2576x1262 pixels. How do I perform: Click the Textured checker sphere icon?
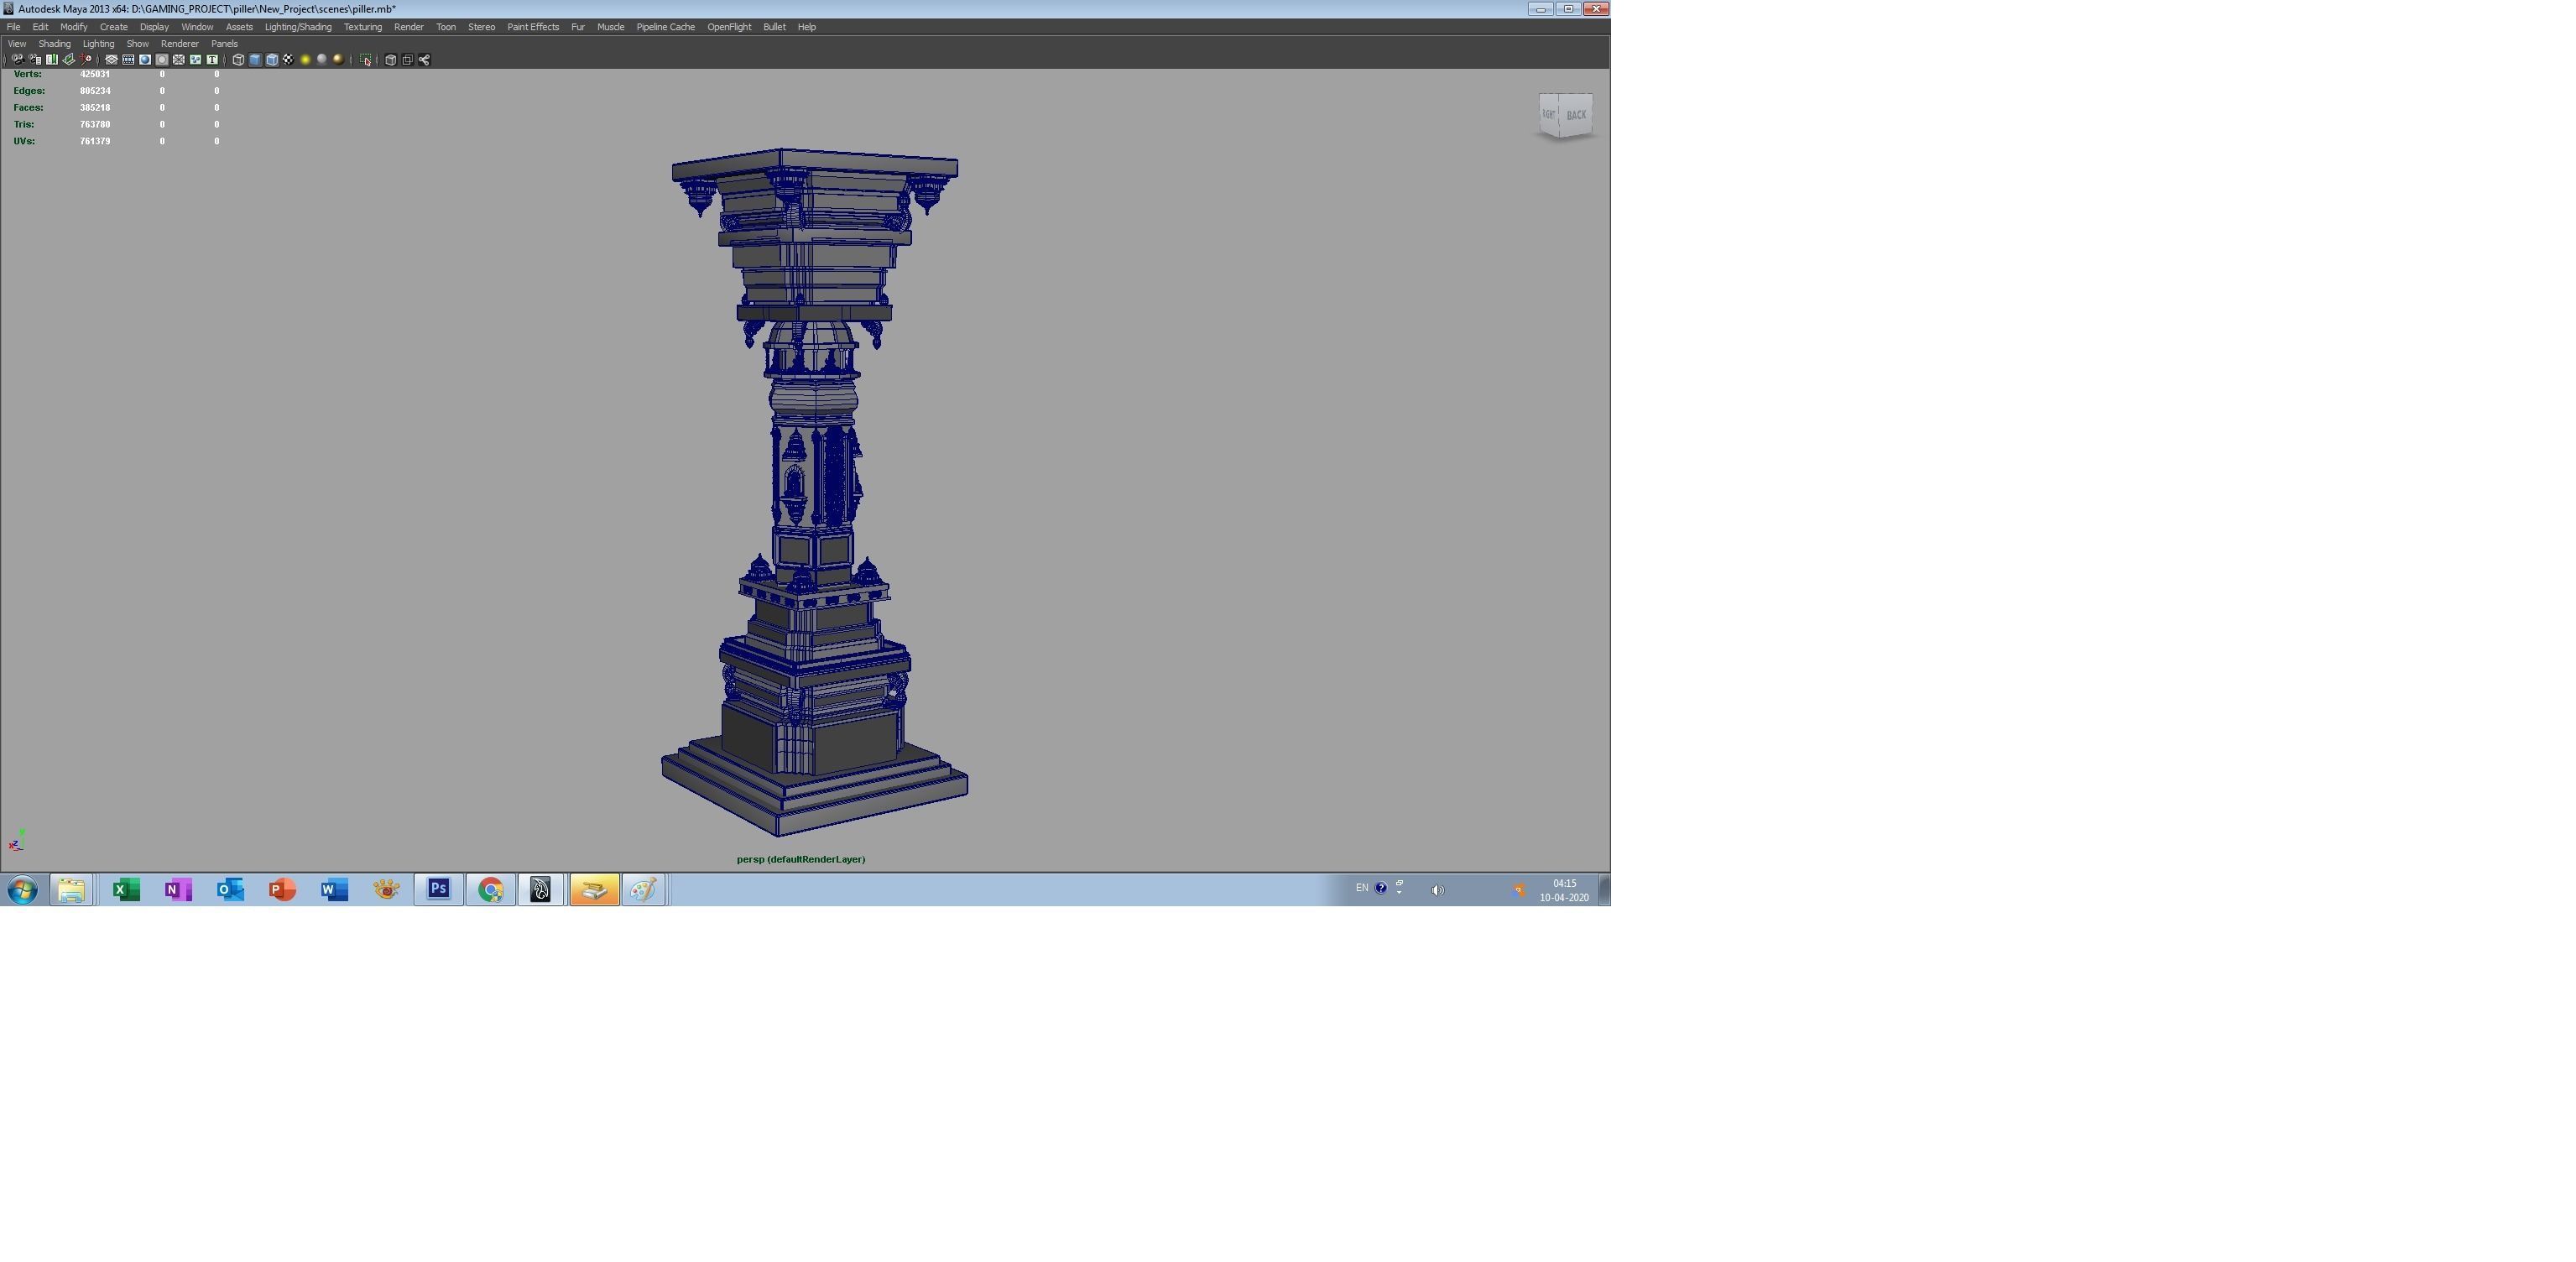click(x=288, y=60)
